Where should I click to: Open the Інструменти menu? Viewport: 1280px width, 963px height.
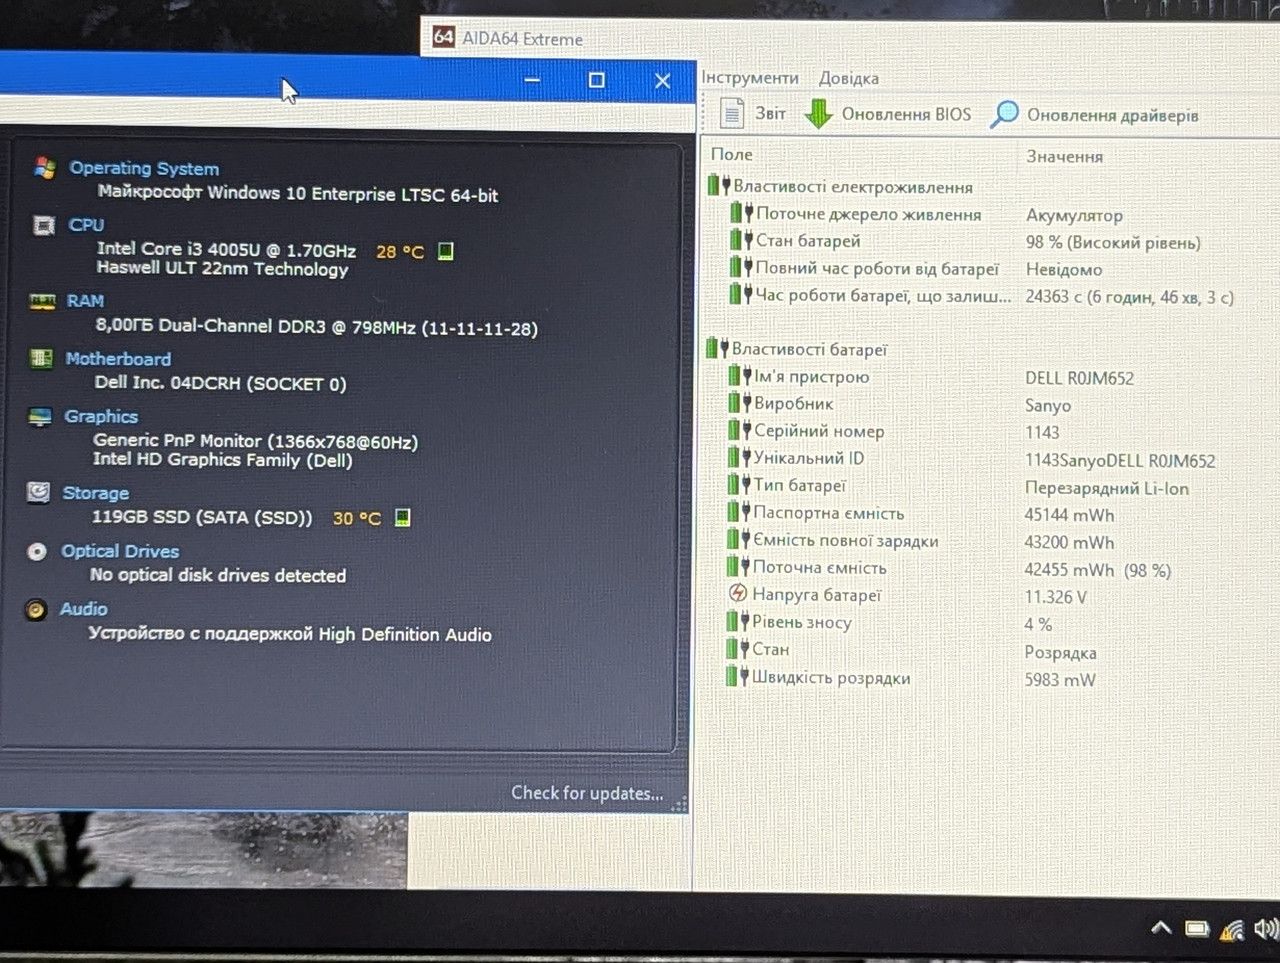pyautogui.click(x=750, y=78)
